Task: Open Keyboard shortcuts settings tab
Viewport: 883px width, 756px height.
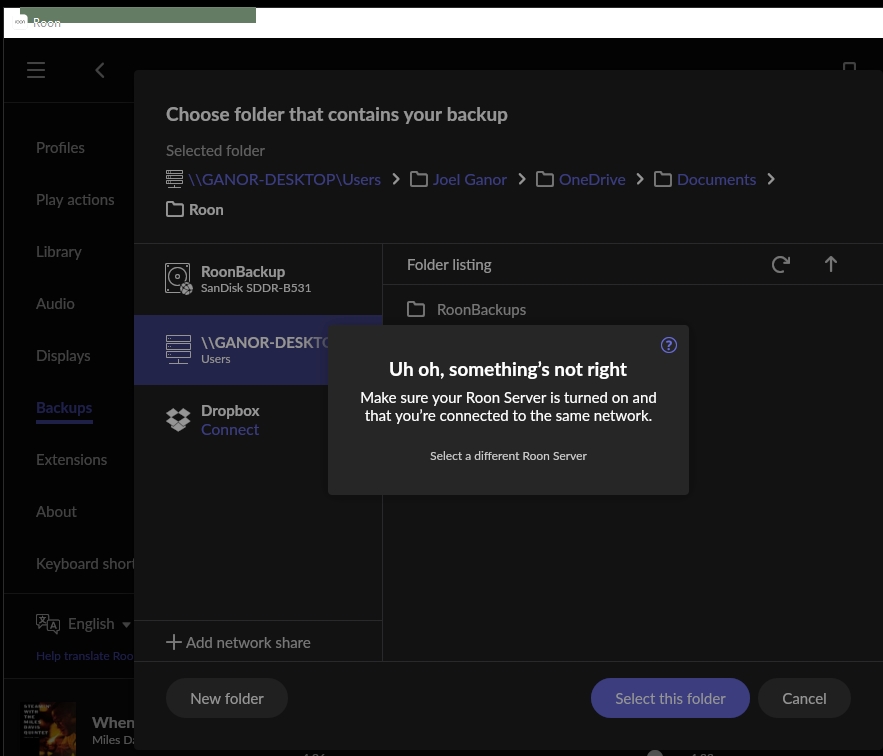Action: [85, 564]
